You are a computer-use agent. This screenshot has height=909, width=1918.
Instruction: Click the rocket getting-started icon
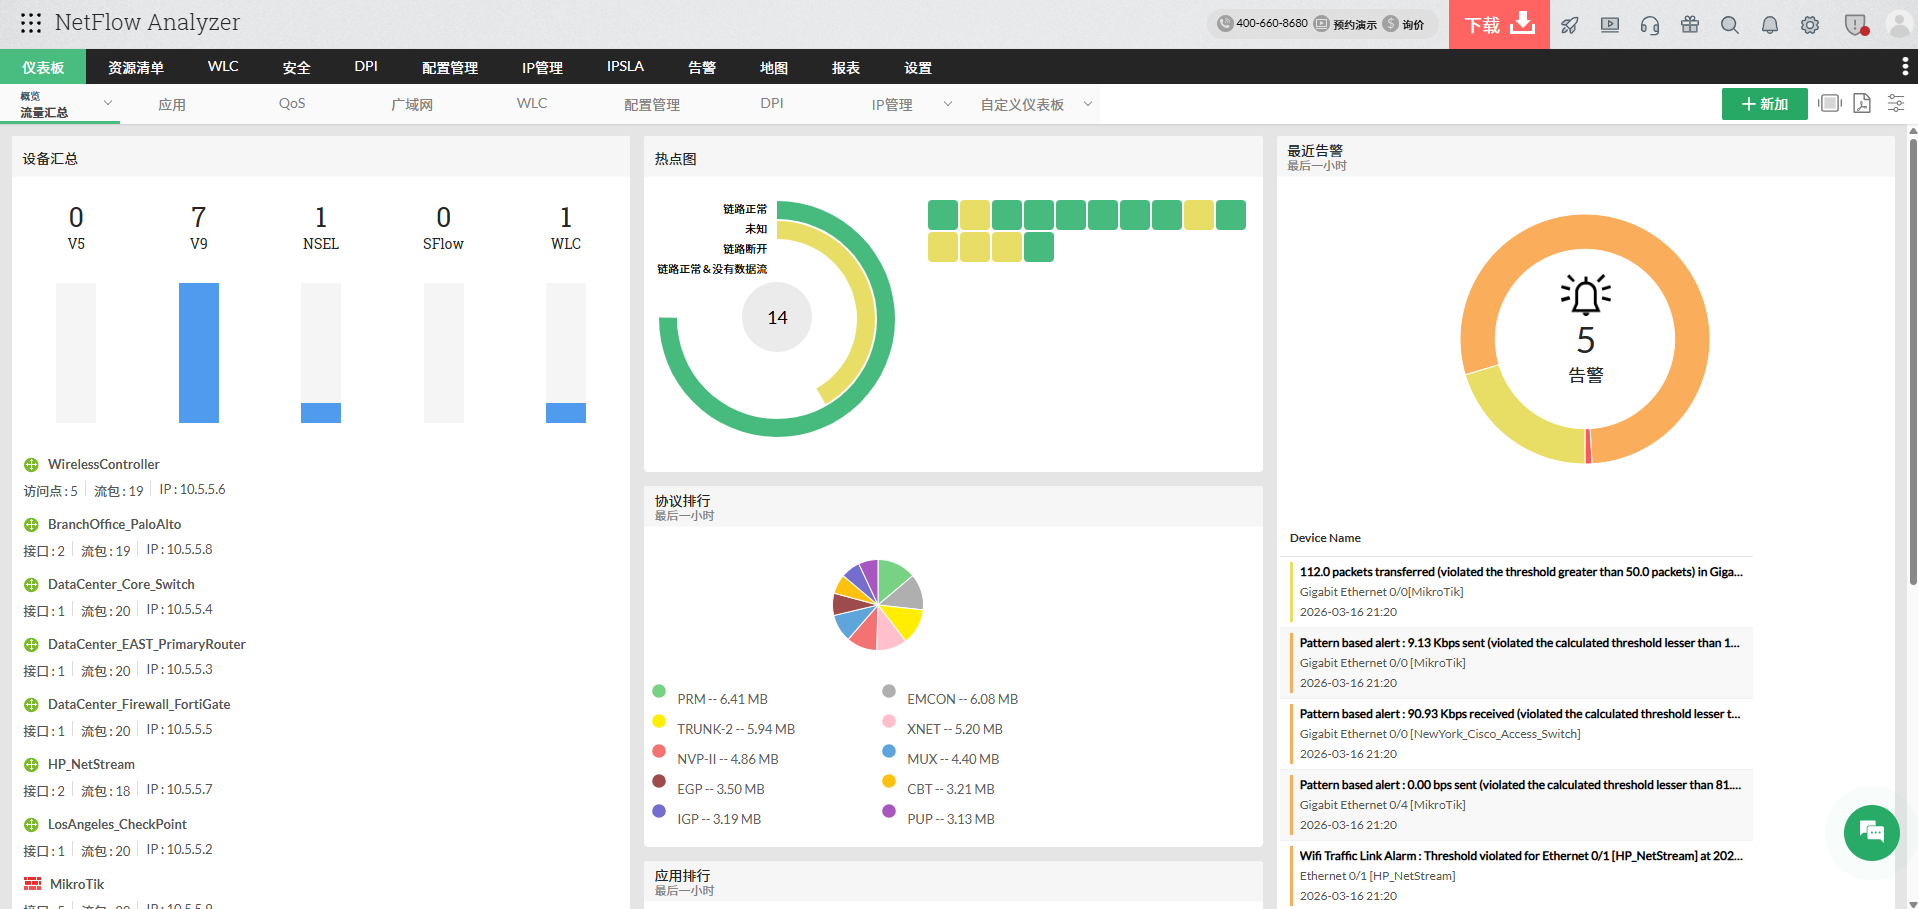coord(1569,24)
